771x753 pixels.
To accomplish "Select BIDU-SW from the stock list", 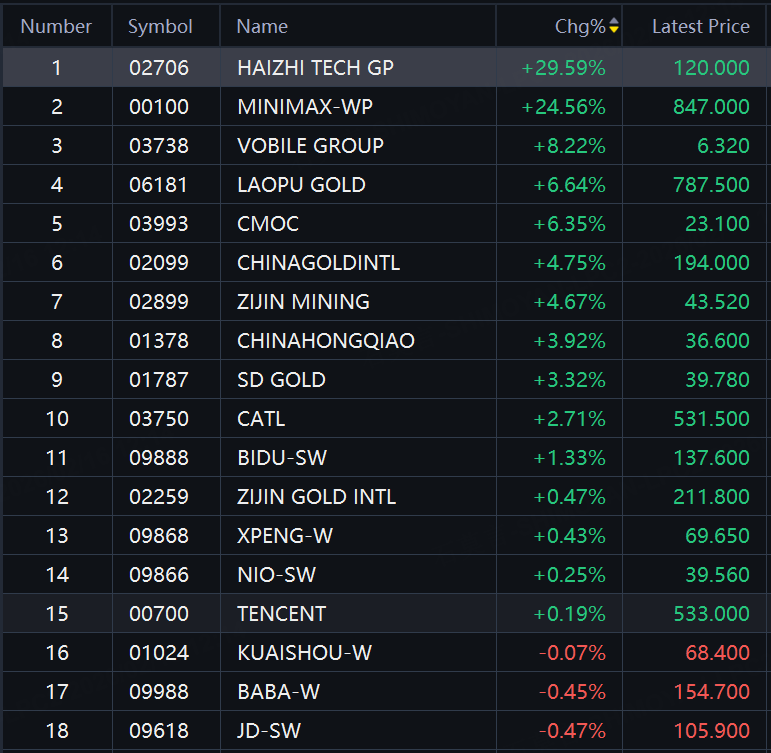I will (x=282, y=458).
